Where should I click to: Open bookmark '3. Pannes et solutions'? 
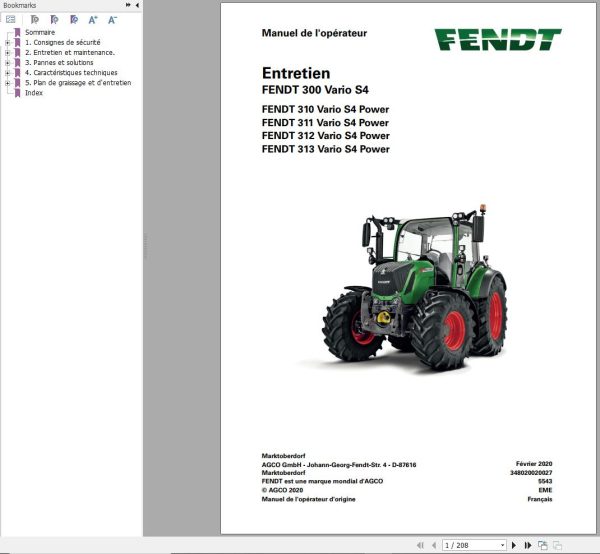click(59, 62)
